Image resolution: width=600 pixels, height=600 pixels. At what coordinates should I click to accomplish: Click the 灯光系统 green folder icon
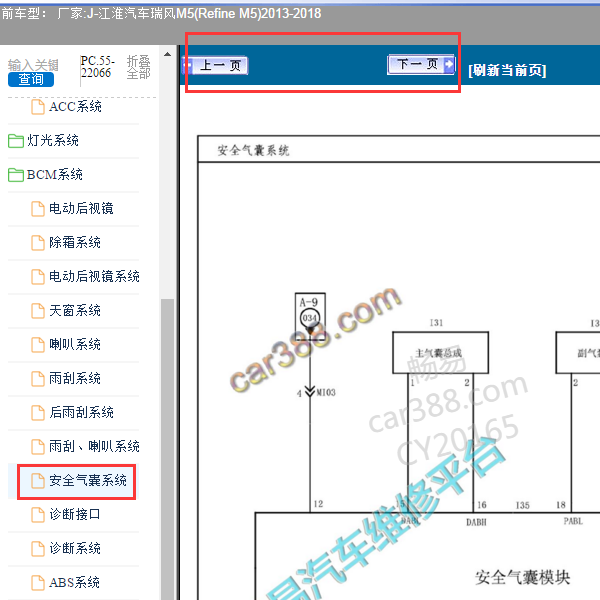[x=16, y=140]
